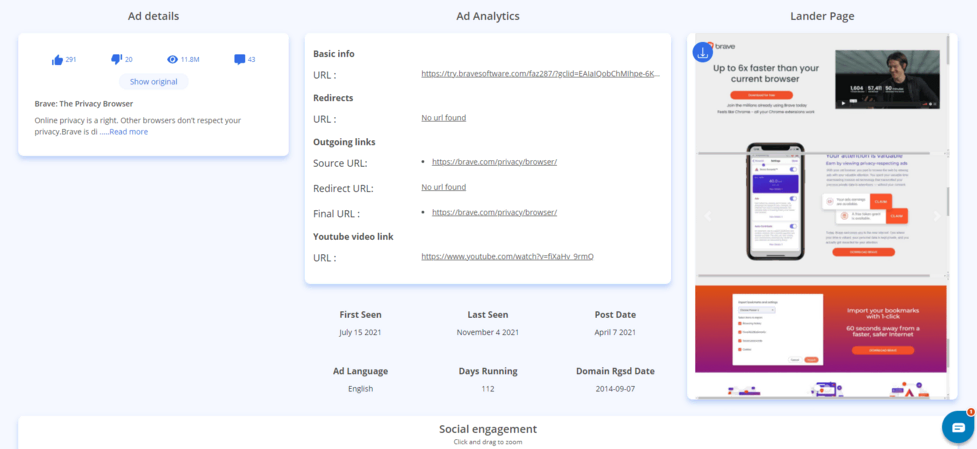Open the try.bravesoftware.com basic info URL
Viewport: 977px width, 449px height.
point(540,73)
